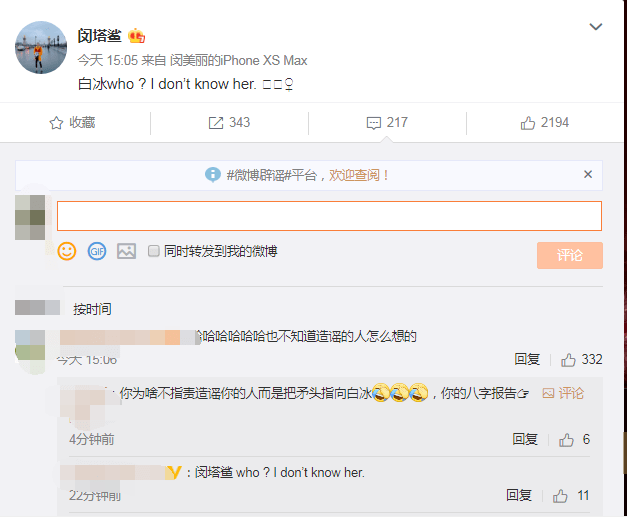Click the star 收藏 favorite icon
Viewport: 627px width, 518px height.
click(x=56, y=123)
